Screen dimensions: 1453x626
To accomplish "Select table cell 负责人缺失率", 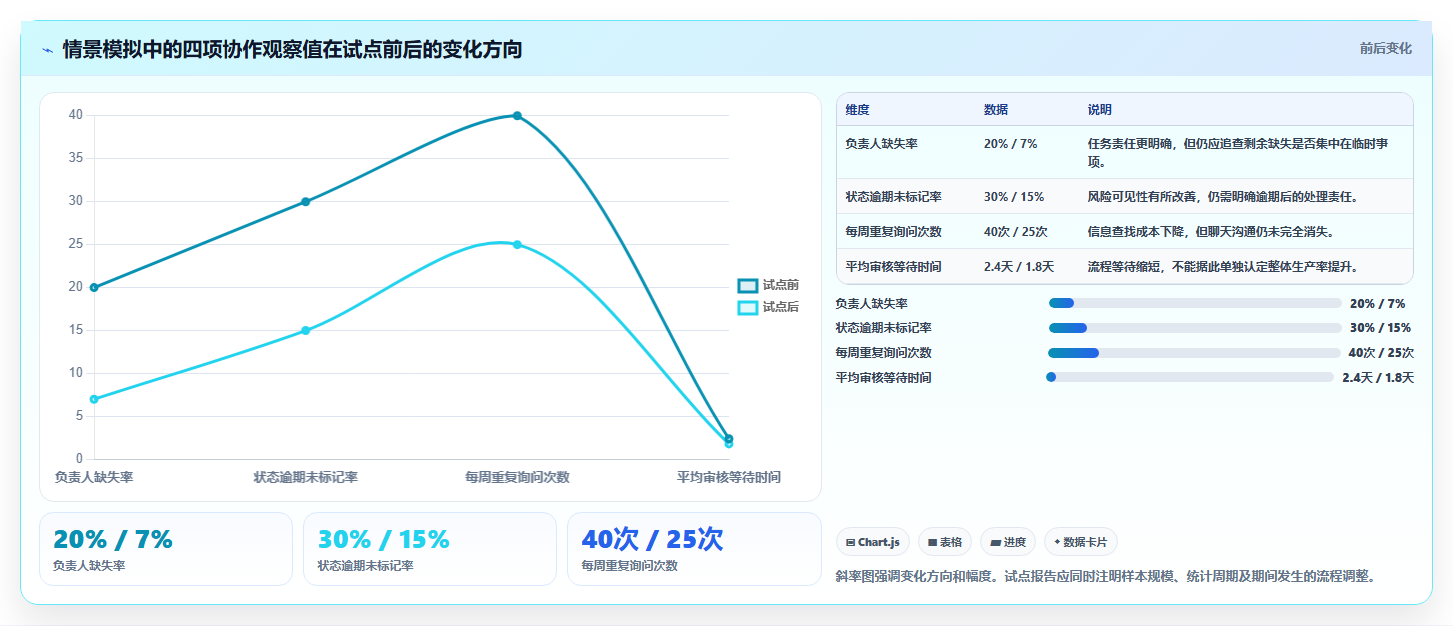I will pos(881,144).
